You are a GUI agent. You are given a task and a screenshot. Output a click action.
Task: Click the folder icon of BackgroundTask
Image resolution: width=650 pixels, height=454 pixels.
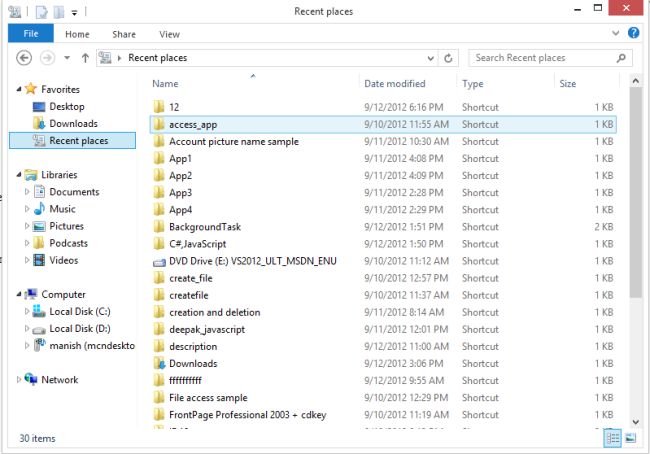click(159, 226)
